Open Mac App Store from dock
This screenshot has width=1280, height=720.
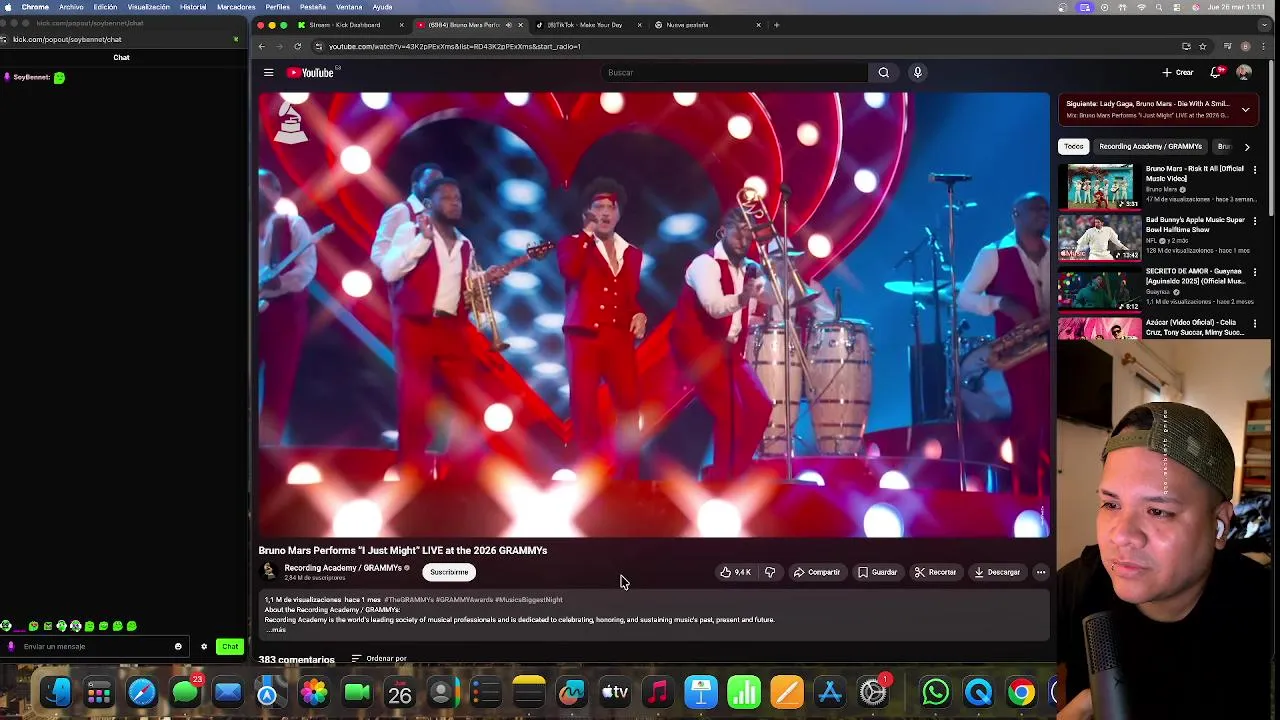(830, 692)
